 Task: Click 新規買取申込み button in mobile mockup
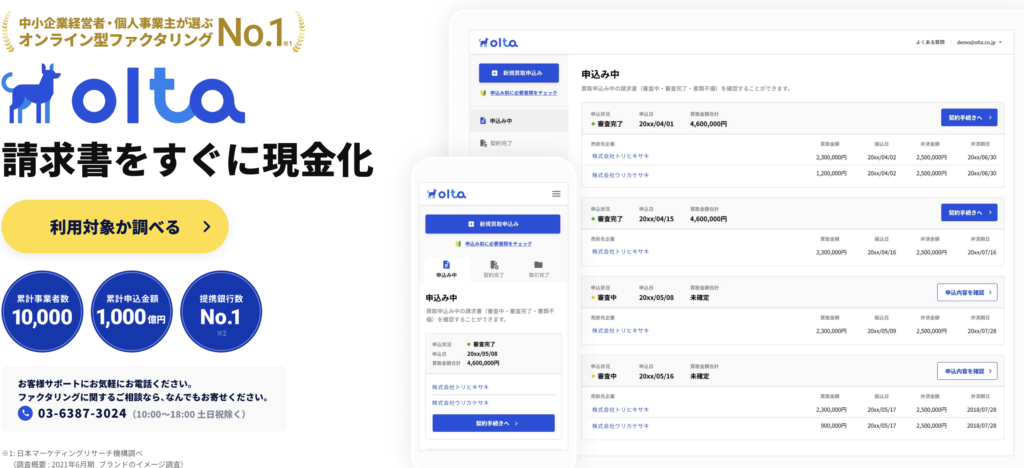(x=492, y=224)
